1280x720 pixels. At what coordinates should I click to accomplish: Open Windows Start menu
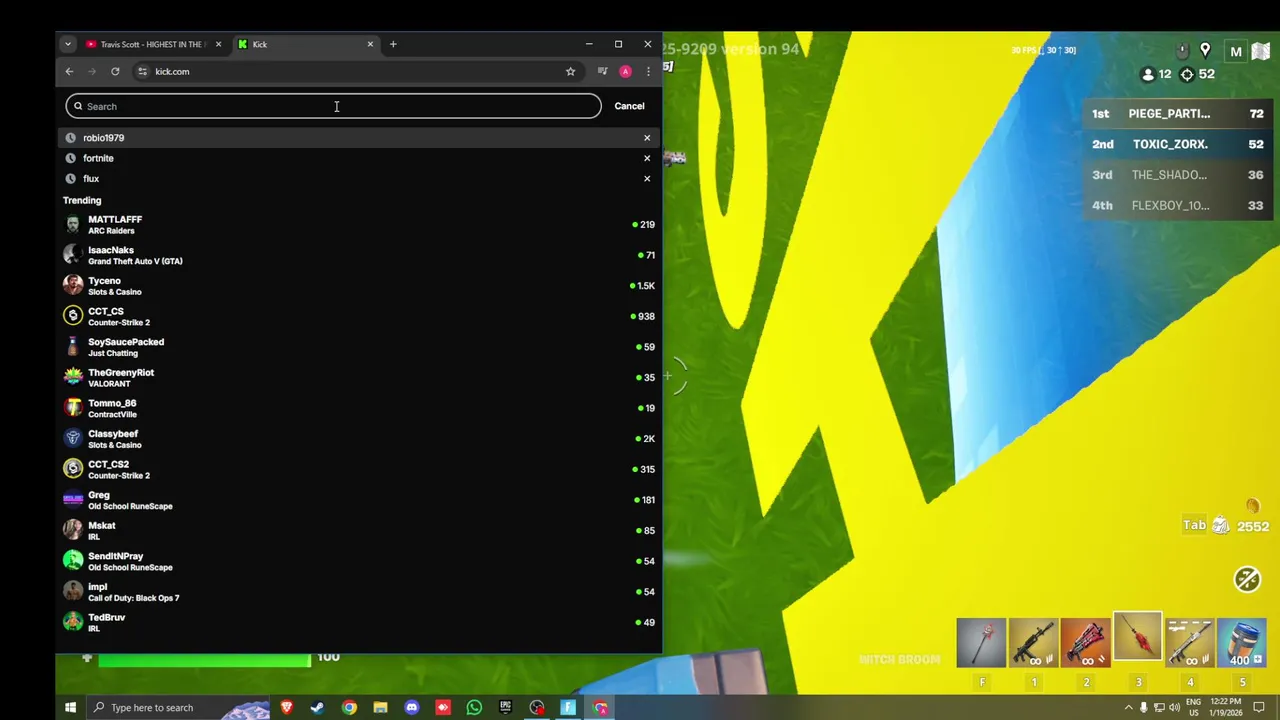[70, 708]
